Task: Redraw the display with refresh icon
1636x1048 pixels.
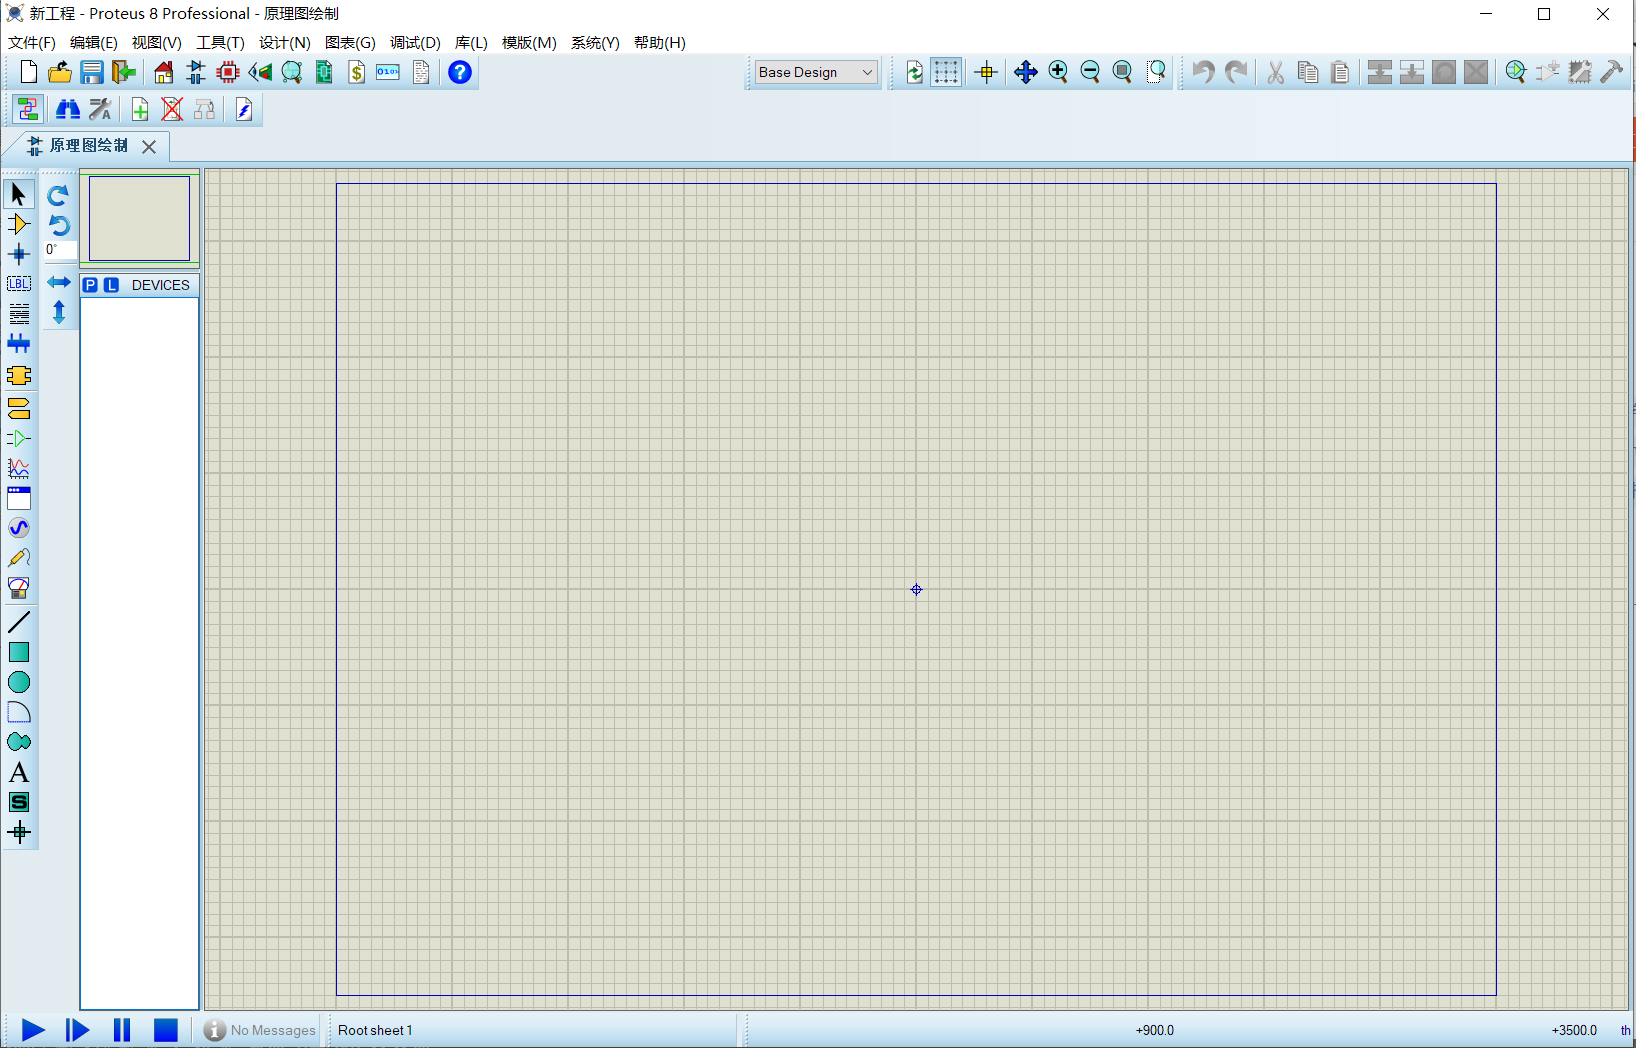Action: [914, 72]
